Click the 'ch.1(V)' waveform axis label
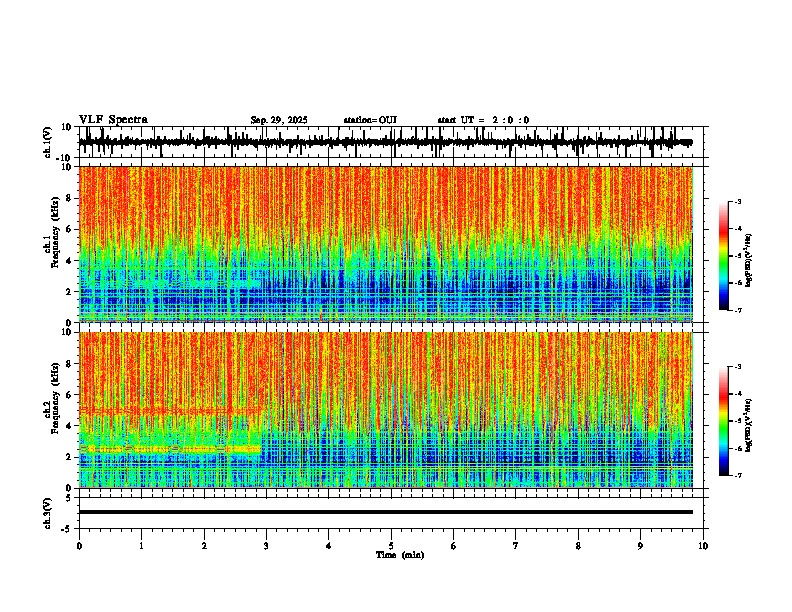The image size is (792, 612). [47, 142]
